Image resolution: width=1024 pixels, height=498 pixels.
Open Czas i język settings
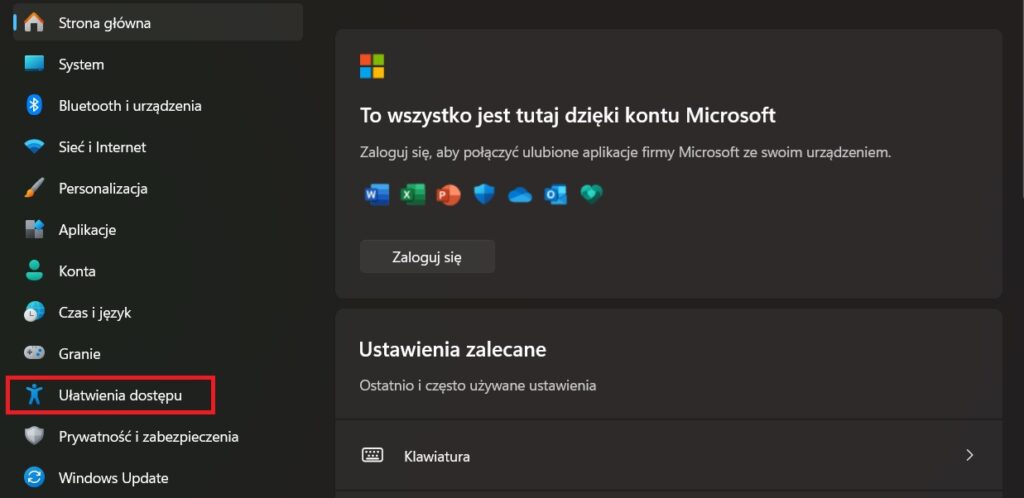[95, 313]
